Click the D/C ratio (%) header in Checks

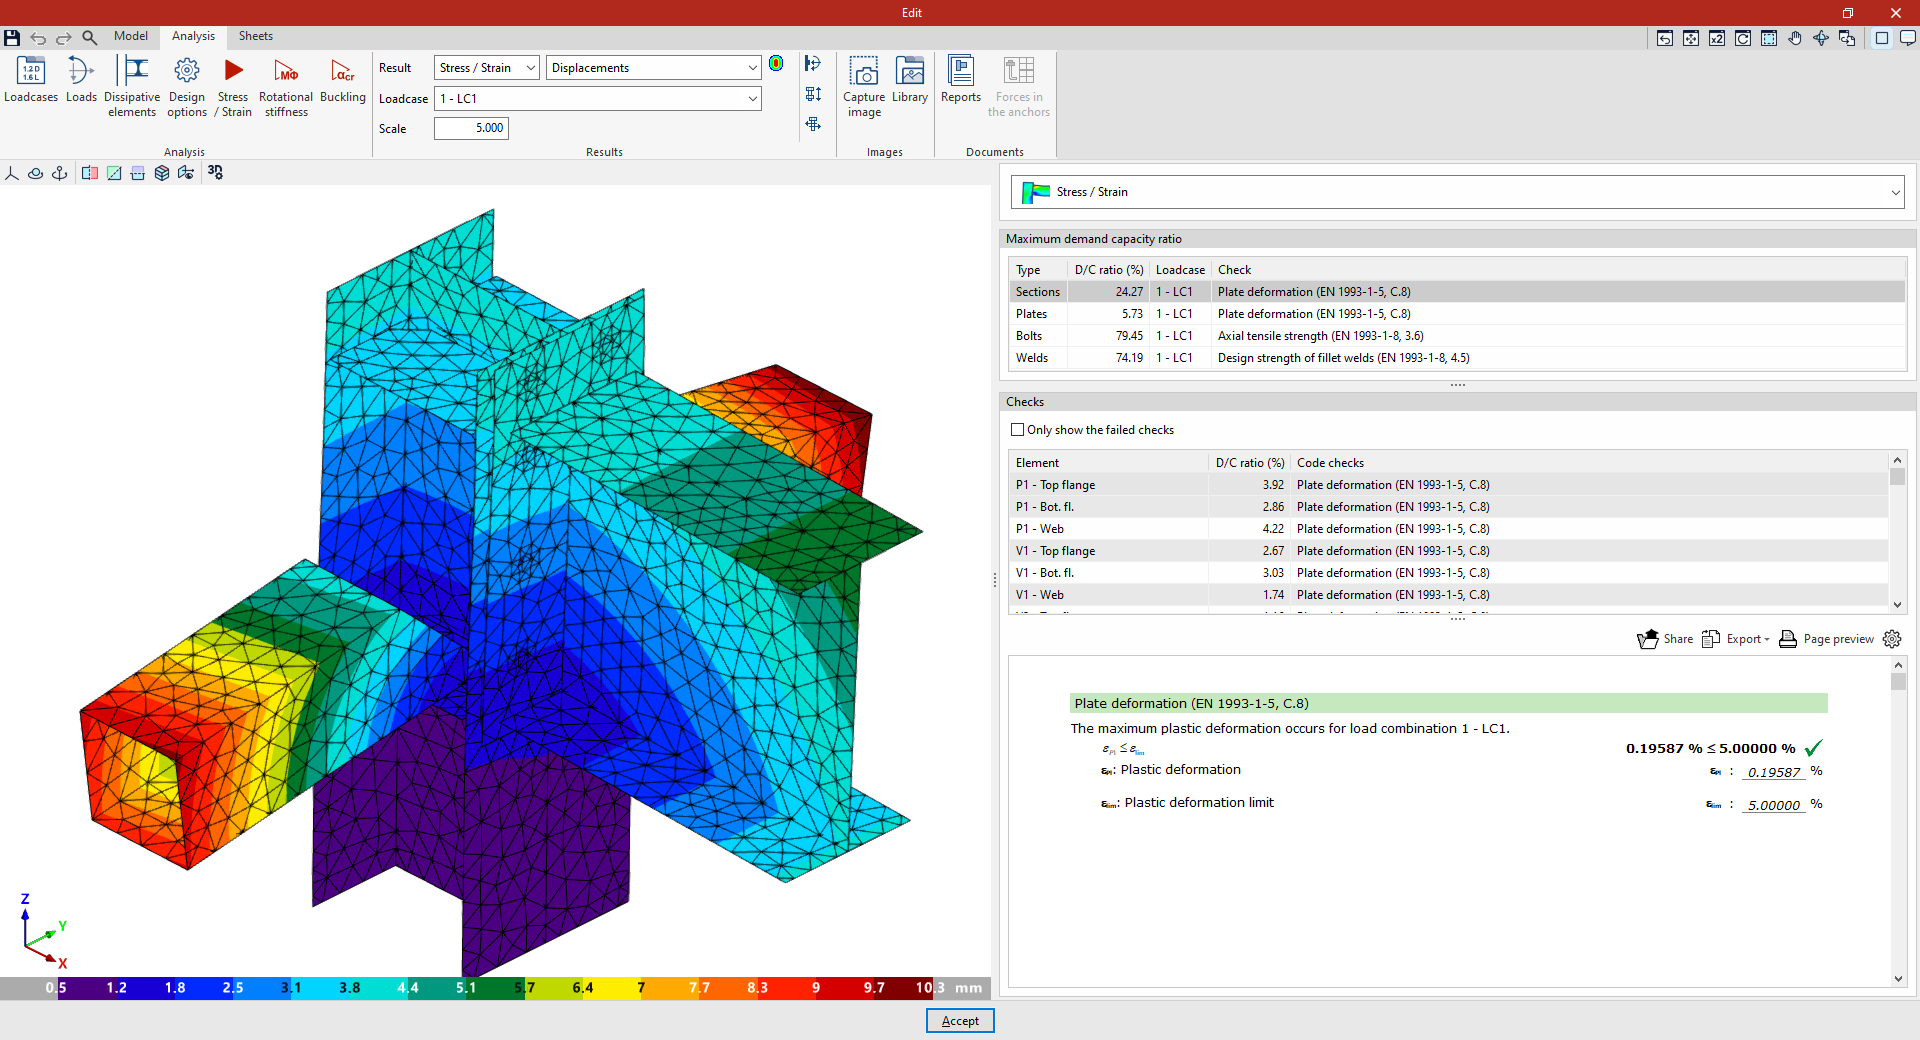[1250, 463]
